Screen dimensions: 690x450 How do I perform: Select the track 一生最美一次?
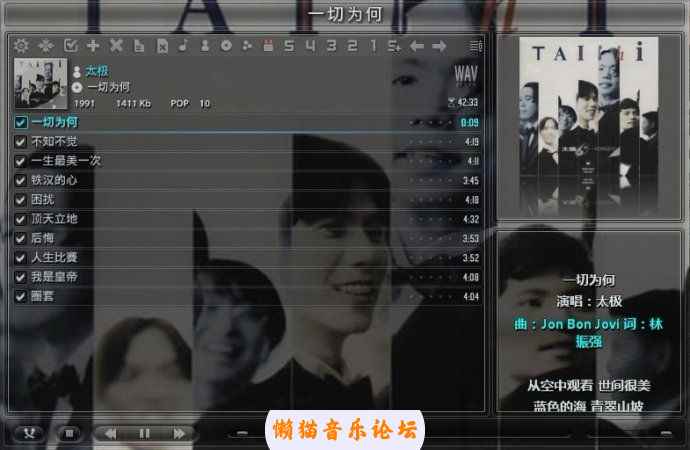66,161
